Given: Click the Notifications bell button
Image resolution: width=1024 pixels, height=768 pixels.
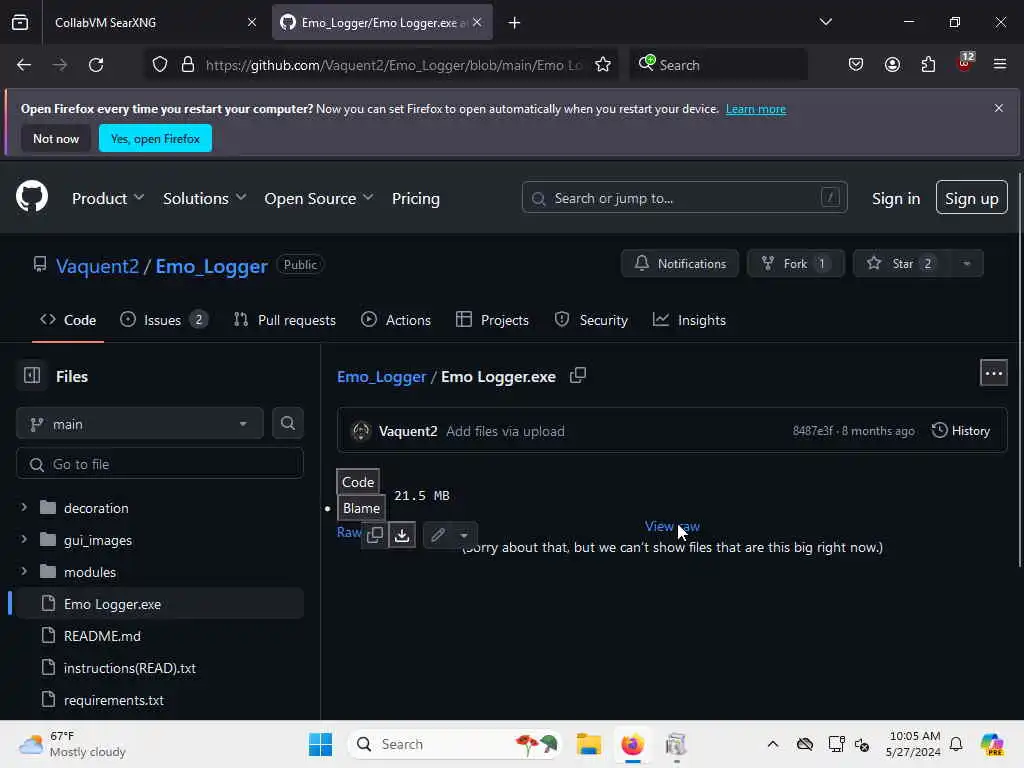Looking at the screenshot, I should (680, 263).
